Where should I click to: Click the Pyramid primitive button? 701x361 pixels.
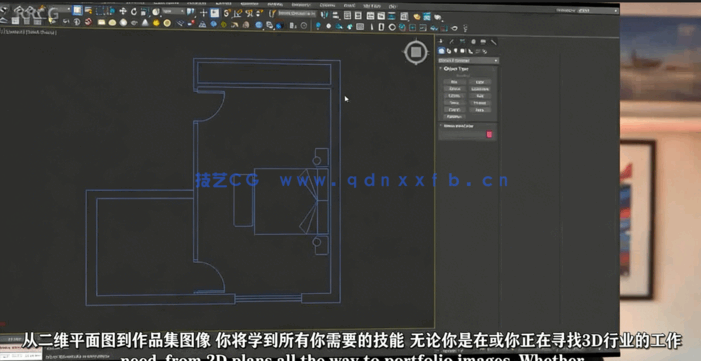[480, 103]
